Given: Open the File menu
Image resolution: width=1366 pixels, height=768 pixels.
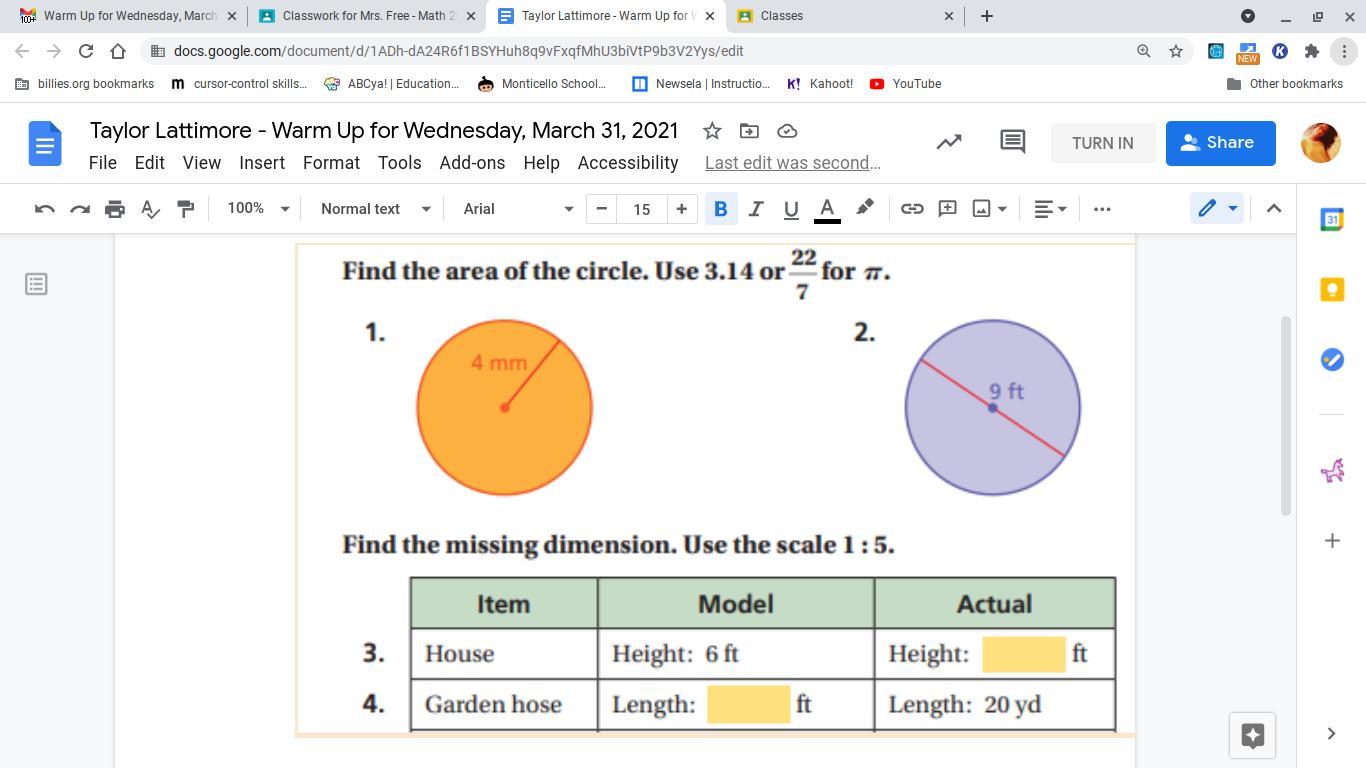Looking at the screenshot, I should coord(102,163).
